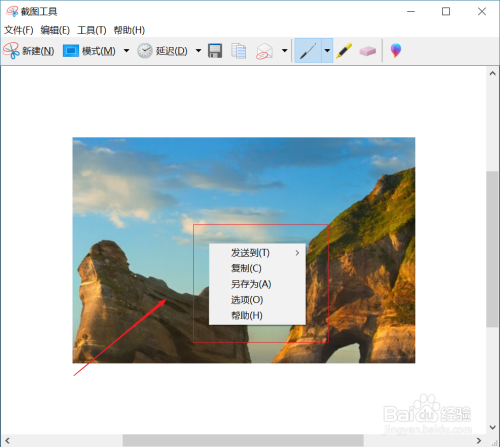This screenshot has width=500, height=447.
Task: Click the Snipping Tool title bar icon
Action: click(12, 12)
